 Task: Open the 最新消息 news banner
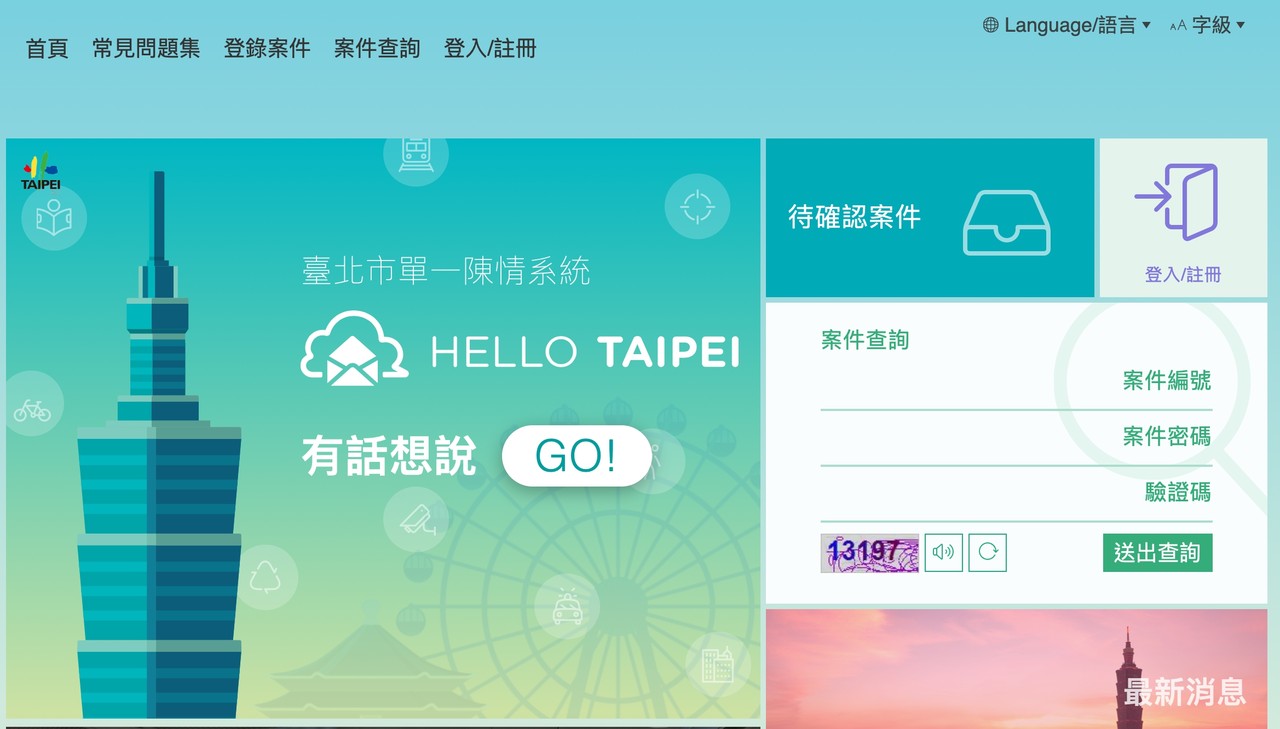[1016, 668]
